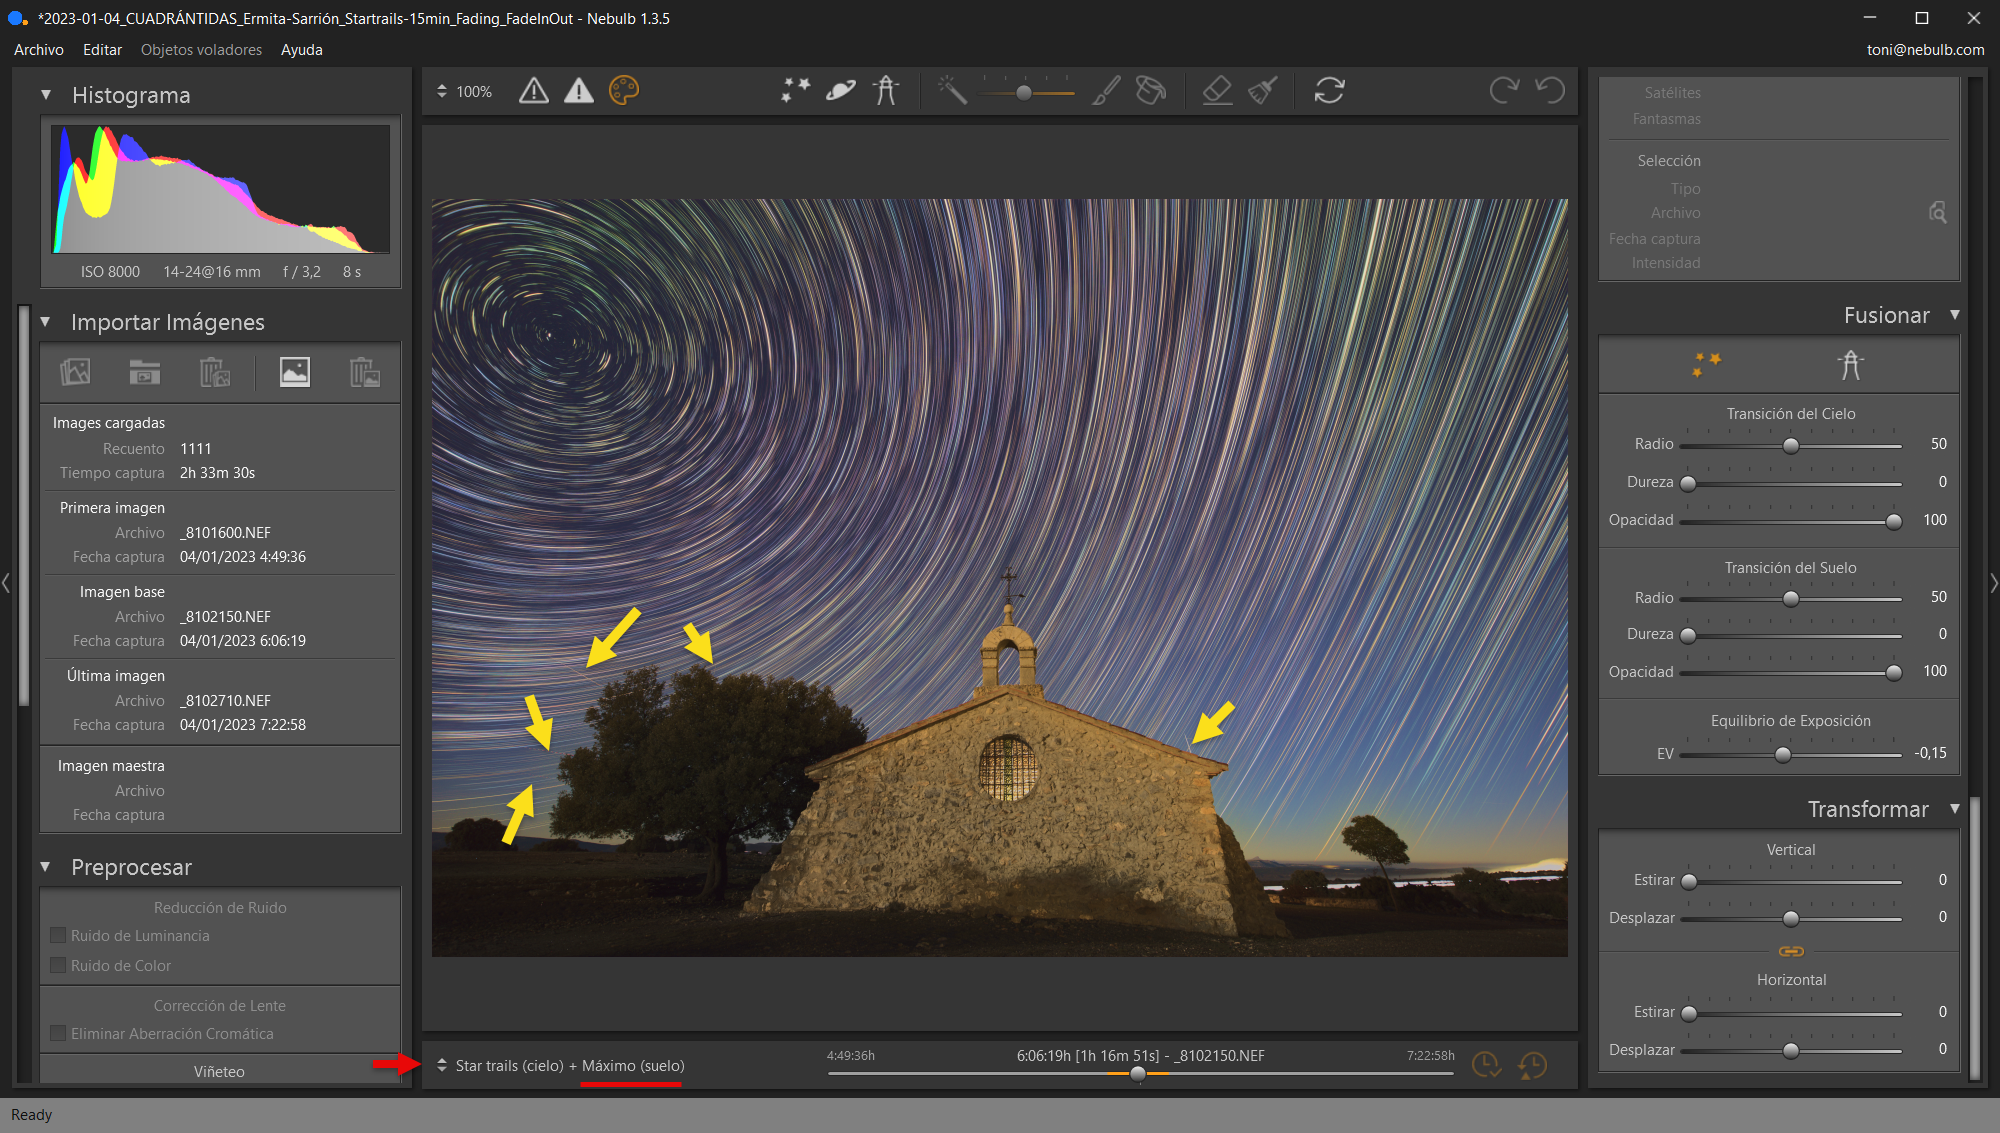This screenshot has width=2000, height=1133.
Task: Click the set start time clock icon
Action: tap(1486, 1065)
